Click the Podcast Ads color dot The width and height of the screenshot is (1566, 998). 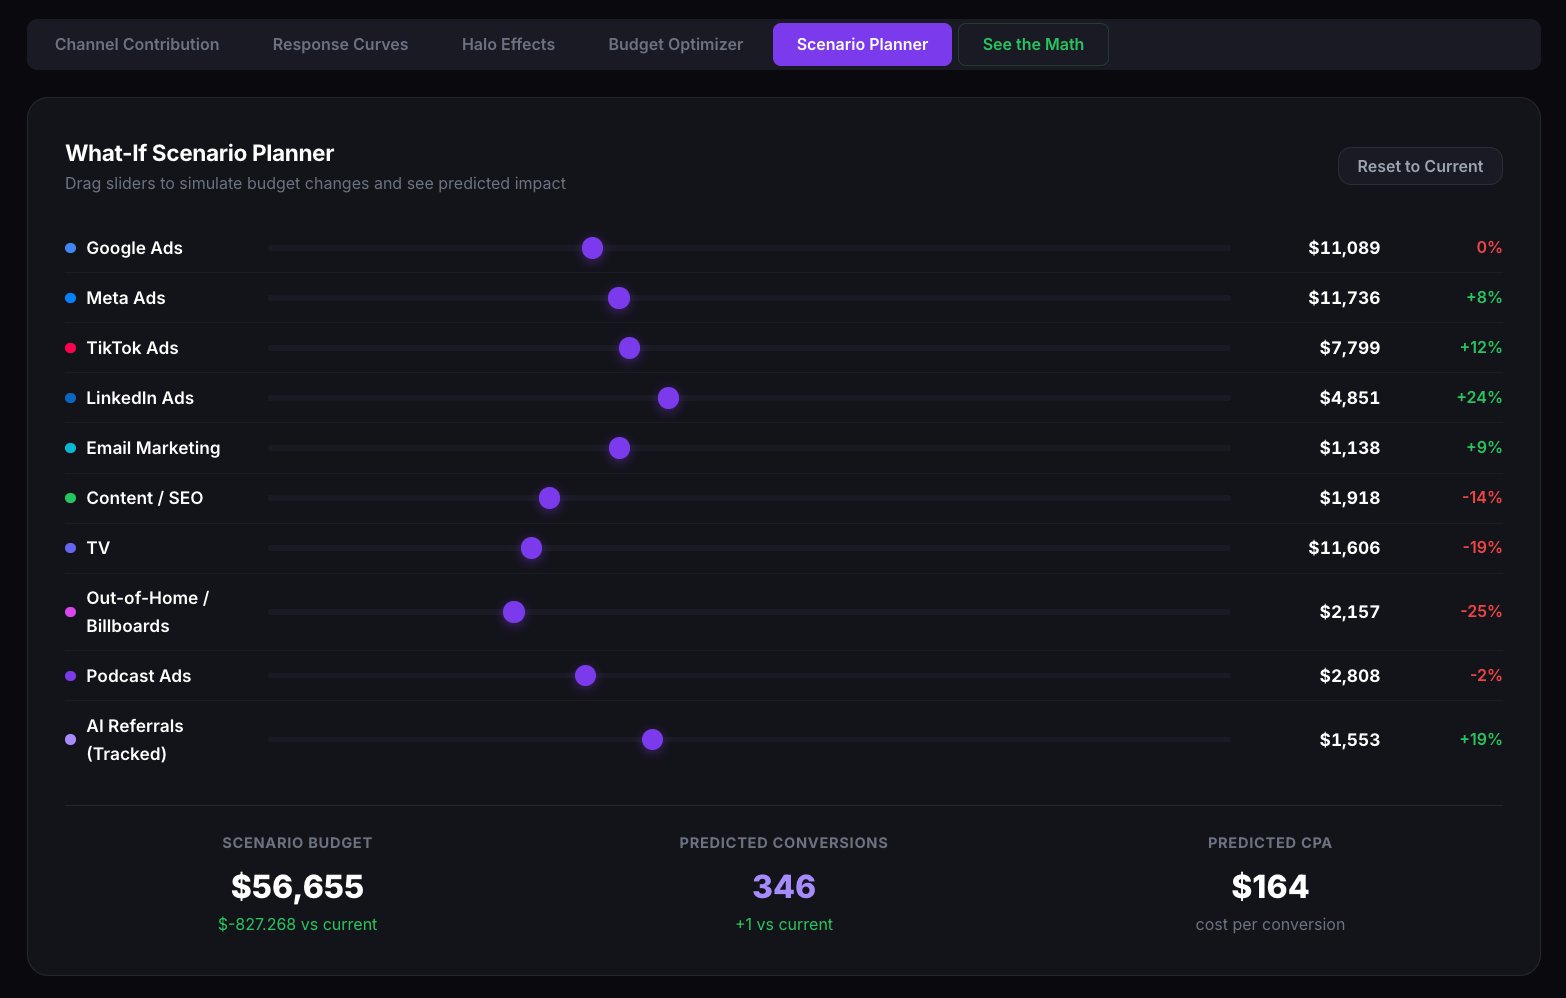(70, 676)
